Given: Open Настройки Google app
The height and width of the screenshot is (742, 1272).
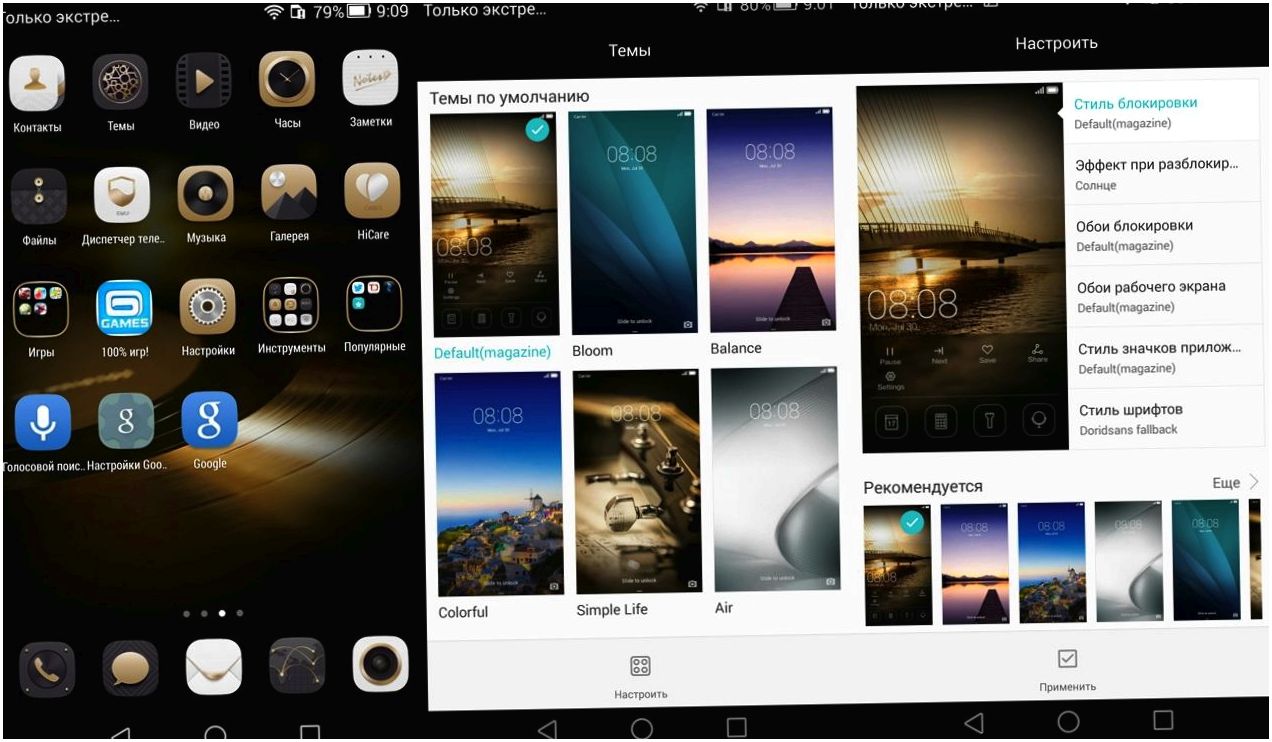Looking at the screenshot, I should click(x=126, y=421).
